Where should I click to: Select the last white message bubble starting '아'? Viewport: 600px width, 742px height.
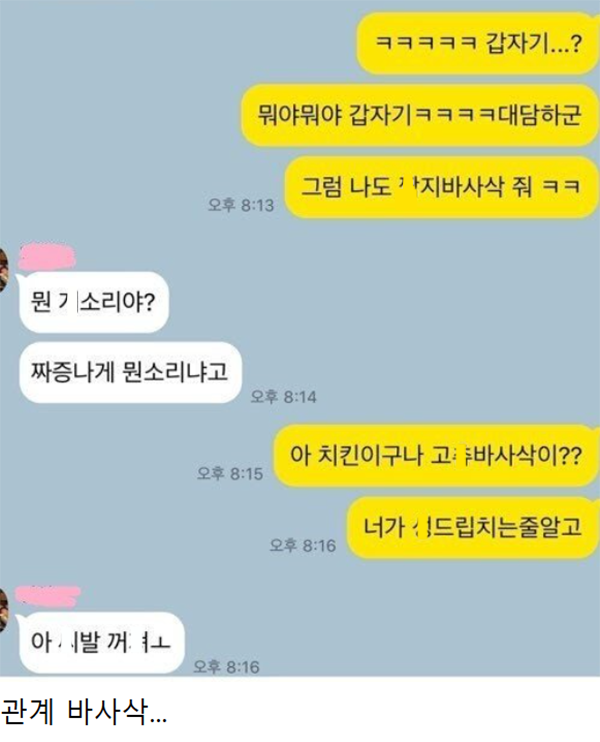coord(101,643)
